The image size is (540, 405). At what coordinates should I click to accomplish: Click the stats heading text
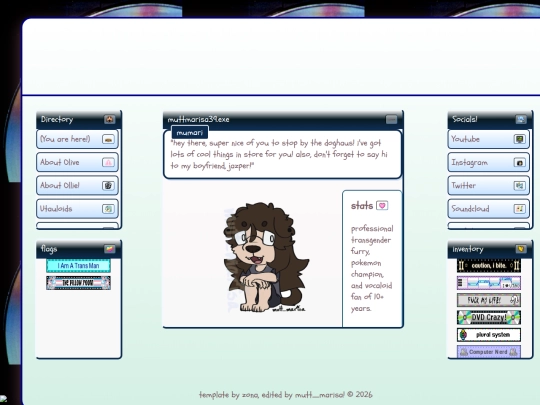pyautogui.click(x=362, y=206)
